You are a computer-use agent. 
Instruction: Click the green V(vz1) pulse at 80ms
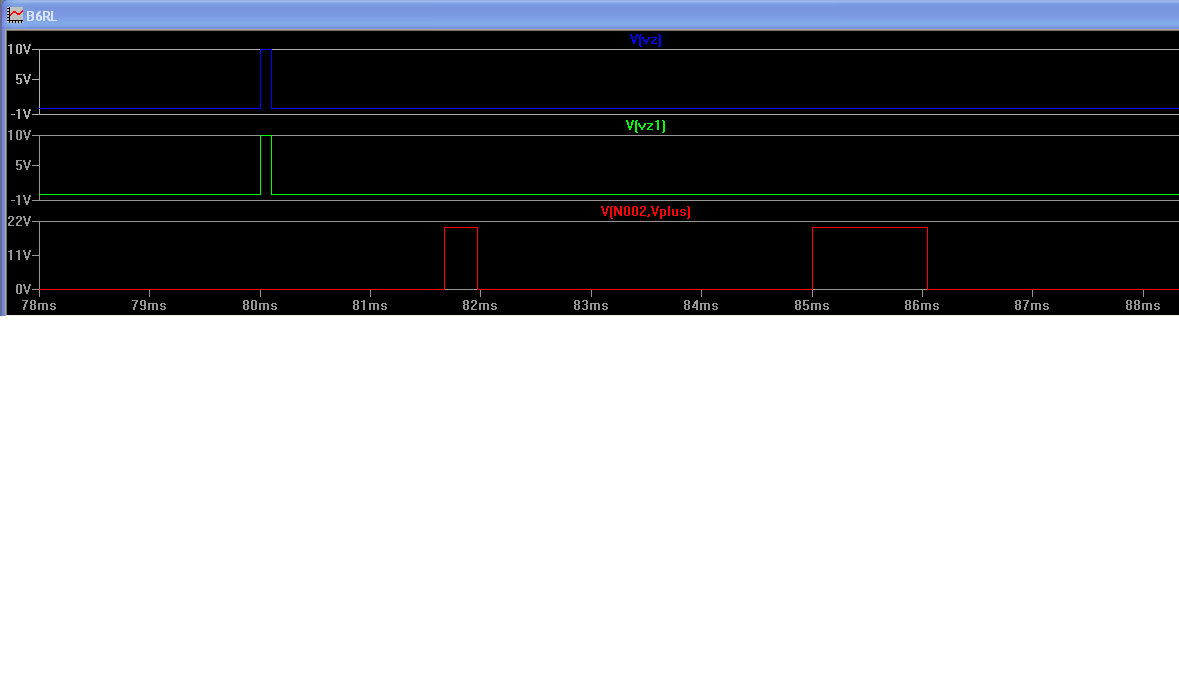pos(266,165)
